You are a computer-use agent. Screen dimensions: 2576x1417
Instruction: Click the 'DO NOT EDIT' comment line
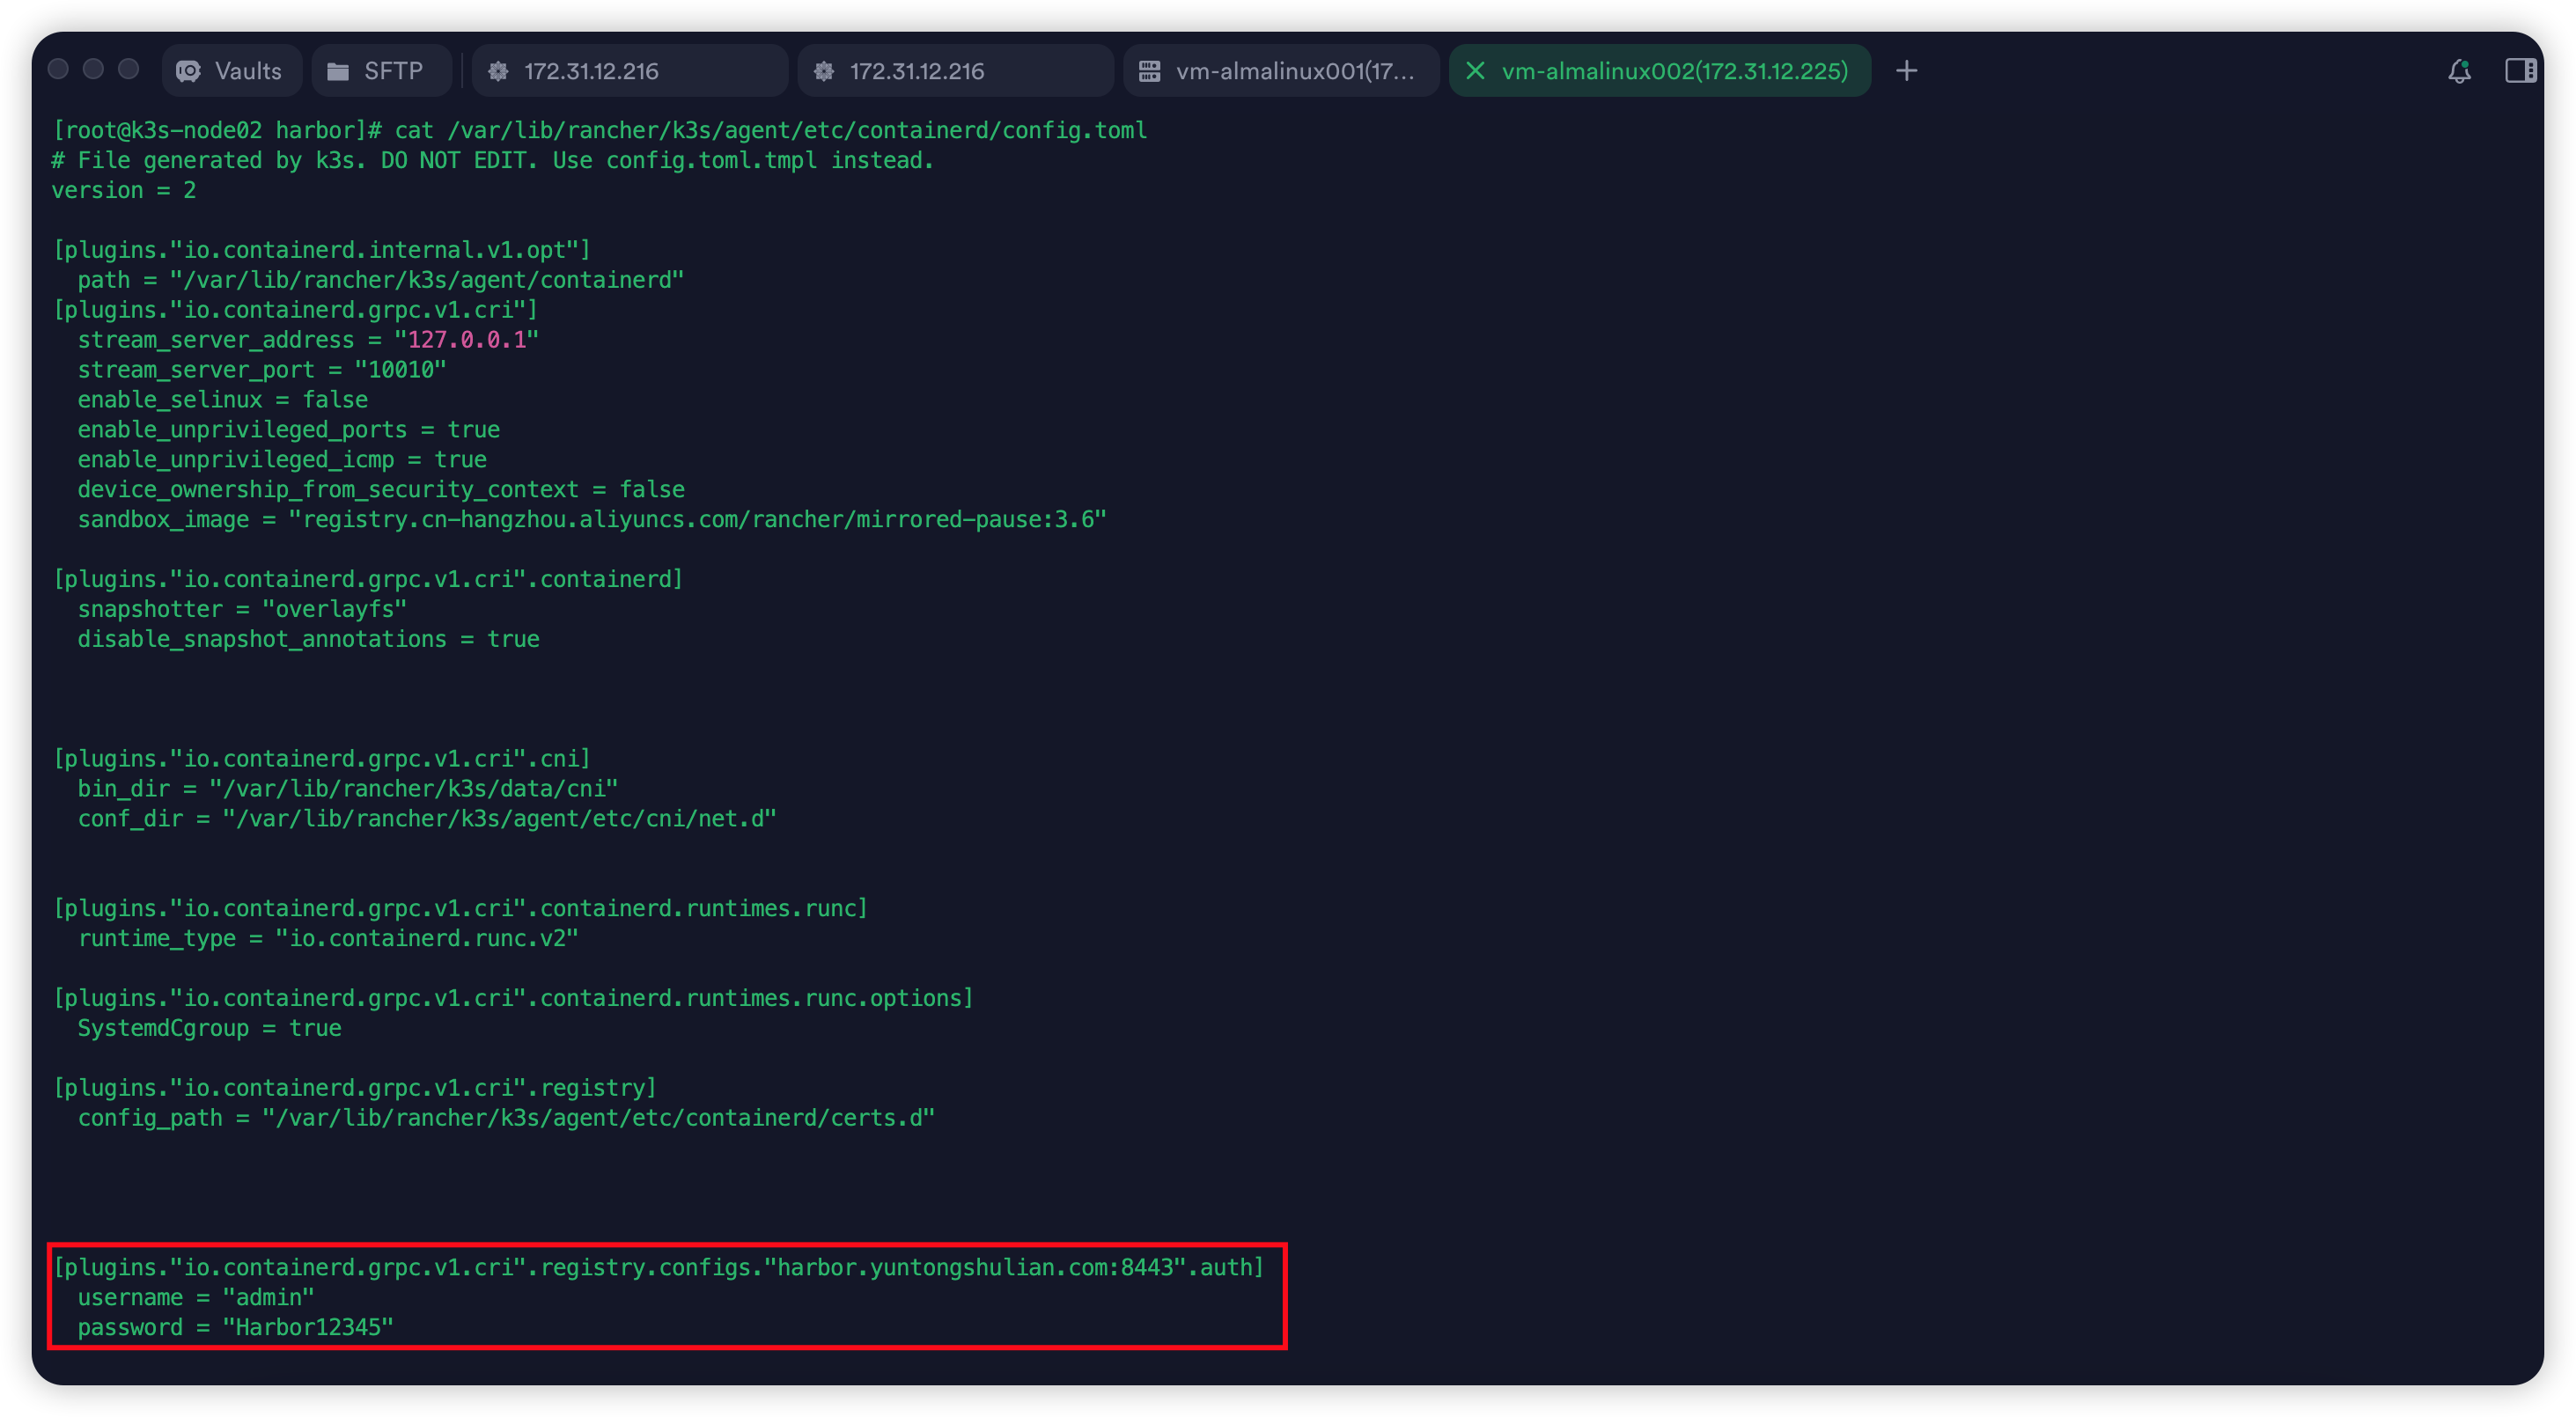click(493, 161)
